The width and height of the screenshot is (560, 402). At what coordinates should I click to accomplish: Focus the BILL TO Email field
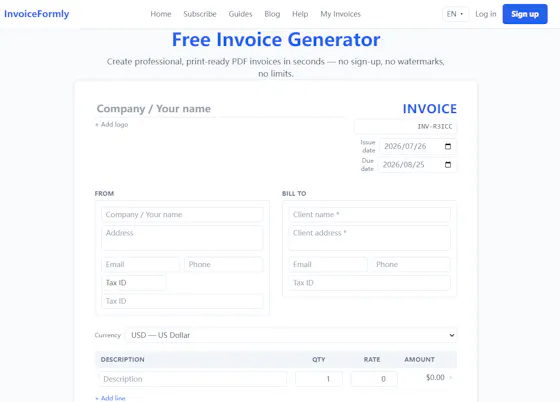coord(328,265)
